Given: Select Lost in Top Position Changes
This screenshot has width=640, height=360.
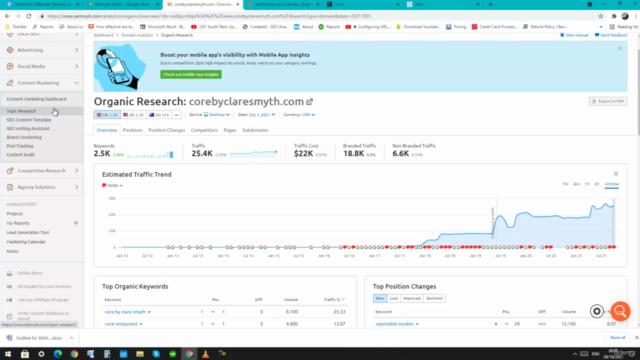Looking at the screenshot, I should 393,298.
